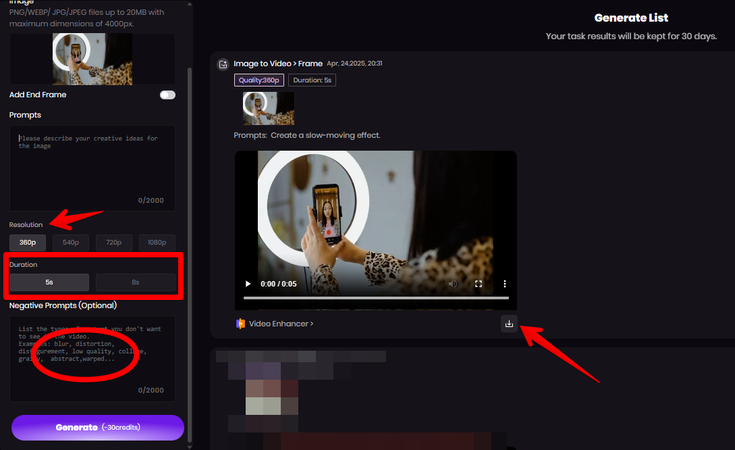Open the Video Enhancer link
Viewport: 735px width, 450px height.
click(x=281, y=323)
